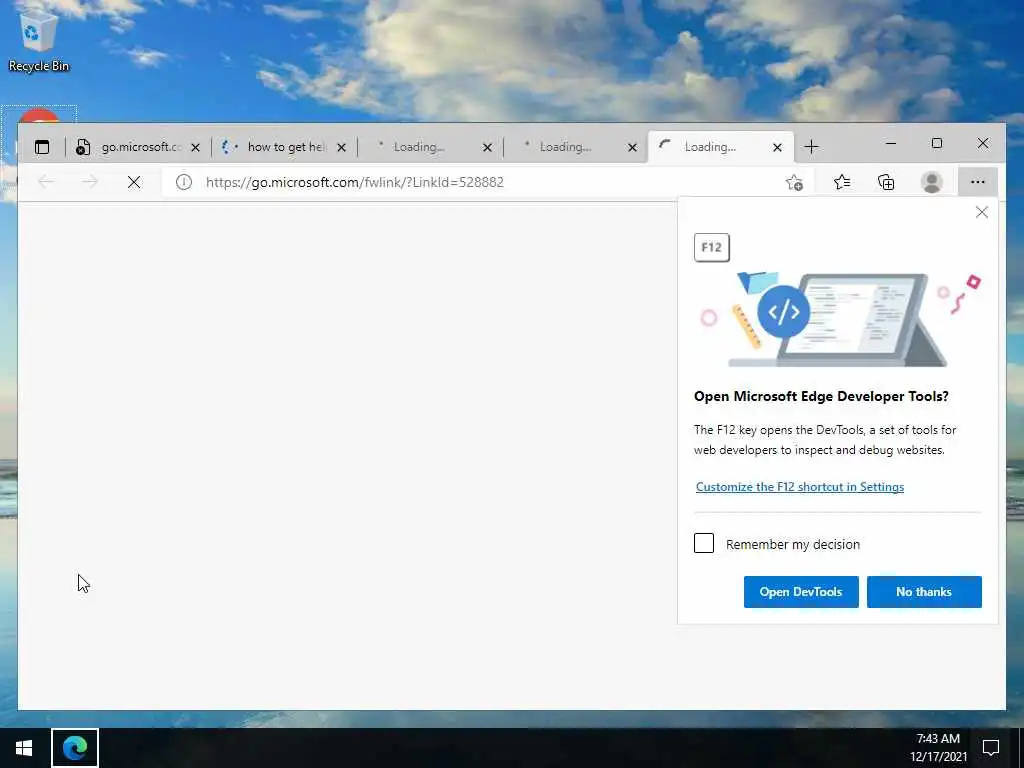Viewport: 1024px width, 768px height.
Task: Open the taskbar clock and date
Action: (x=938, y=748)
